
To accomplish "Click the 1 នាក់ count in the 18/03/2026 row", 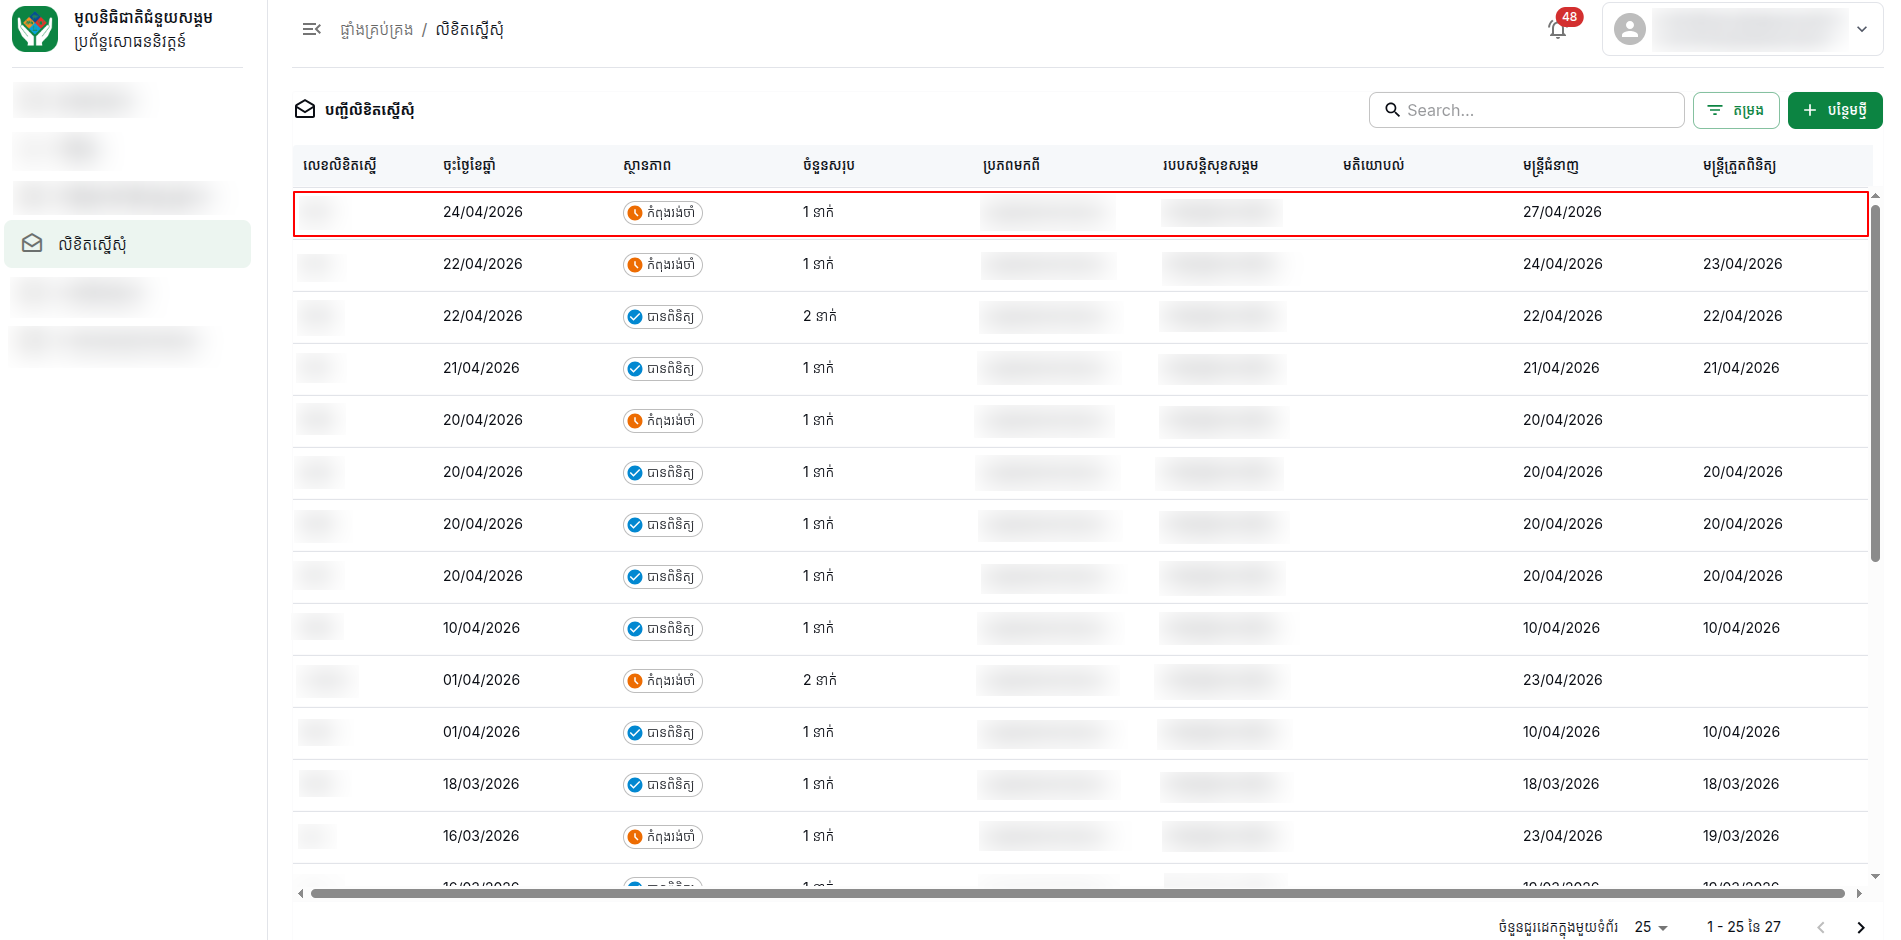I will click(x=818, y=784).
